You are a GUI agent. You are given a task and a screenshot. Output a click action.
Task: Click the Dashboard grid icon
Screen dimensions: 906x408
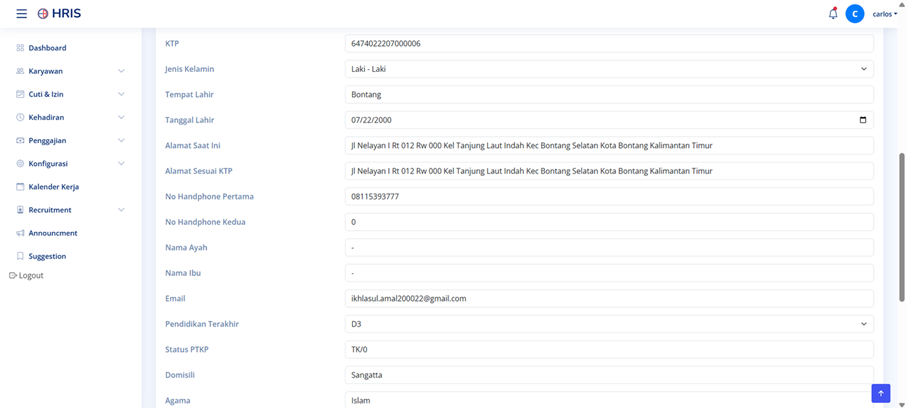[20, 48]
